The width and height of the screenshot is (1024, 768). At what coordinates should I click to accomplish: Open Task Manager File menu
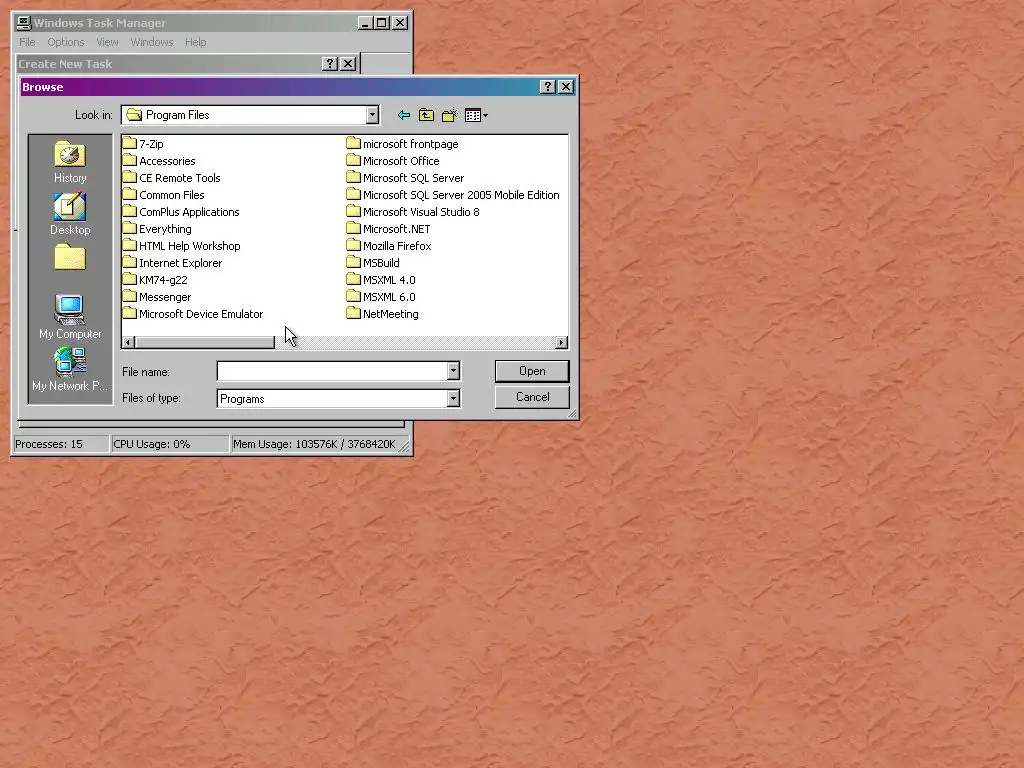[27, 42]
